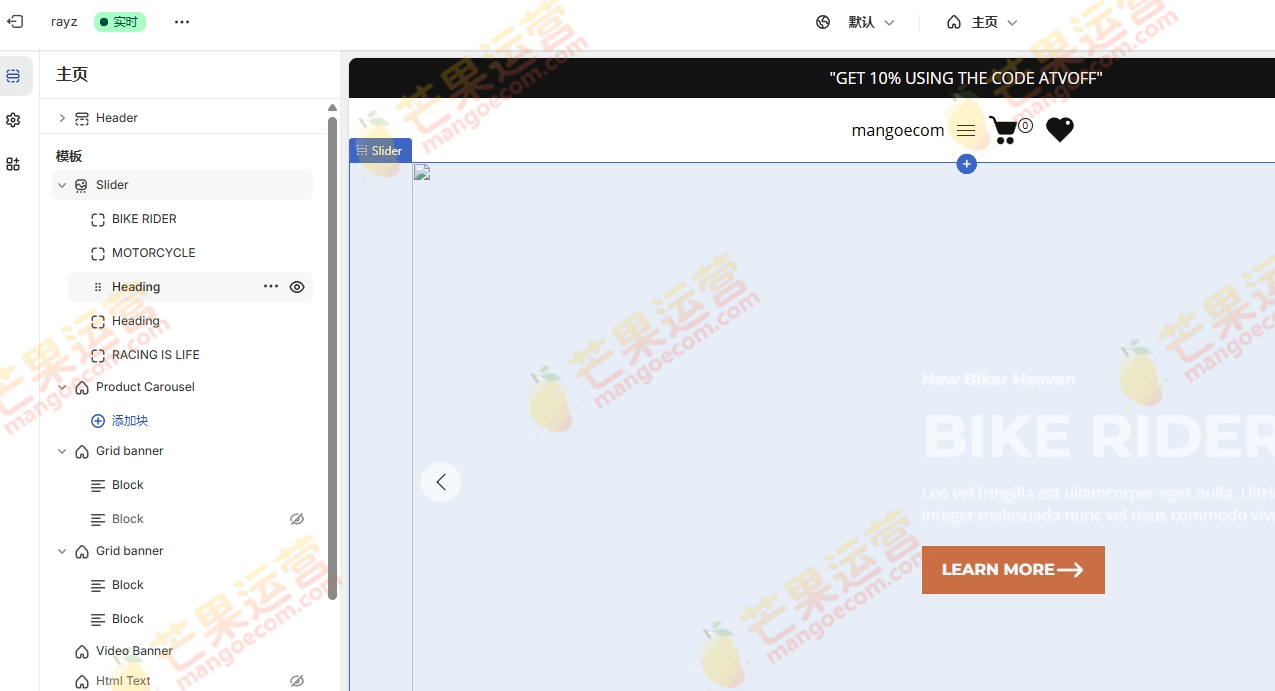The image size is (1275, 691).
Task: Click the exit editor icon
Action: click(15, 21)
